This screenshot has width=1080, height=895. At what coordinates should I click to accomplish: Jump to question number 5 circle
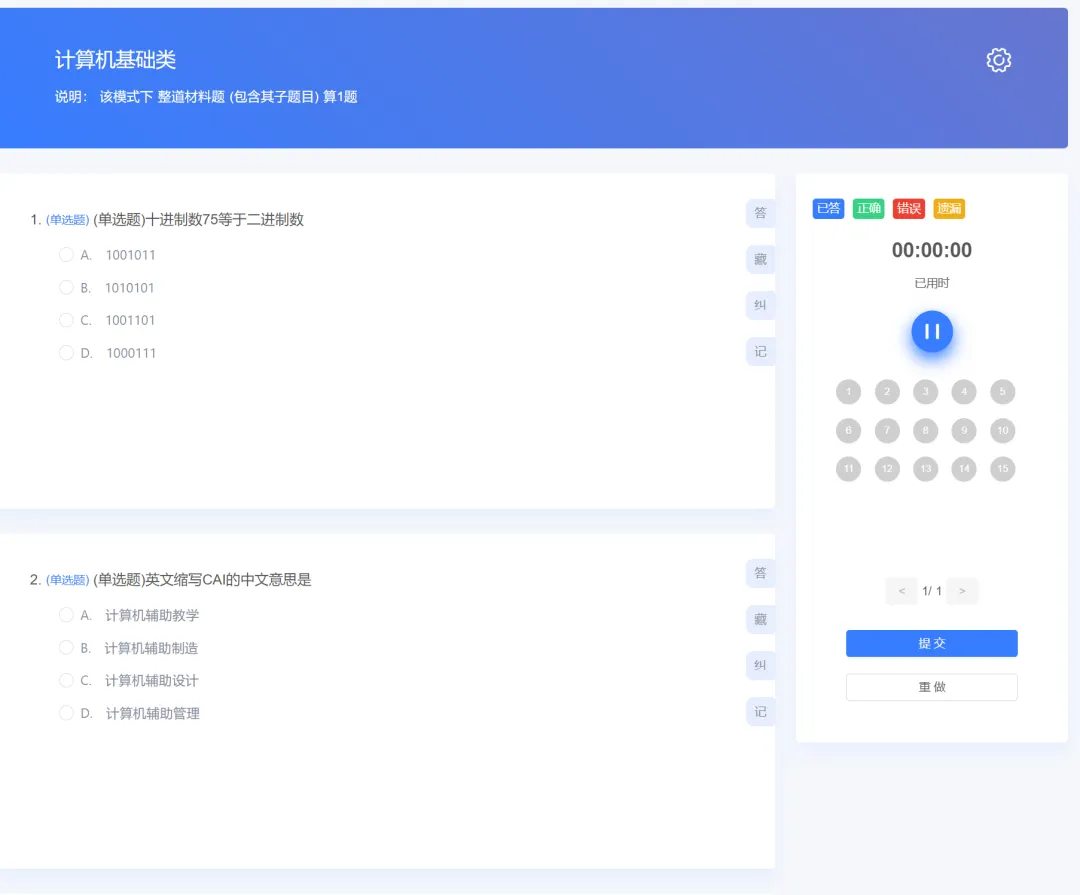pos(1002,392)
